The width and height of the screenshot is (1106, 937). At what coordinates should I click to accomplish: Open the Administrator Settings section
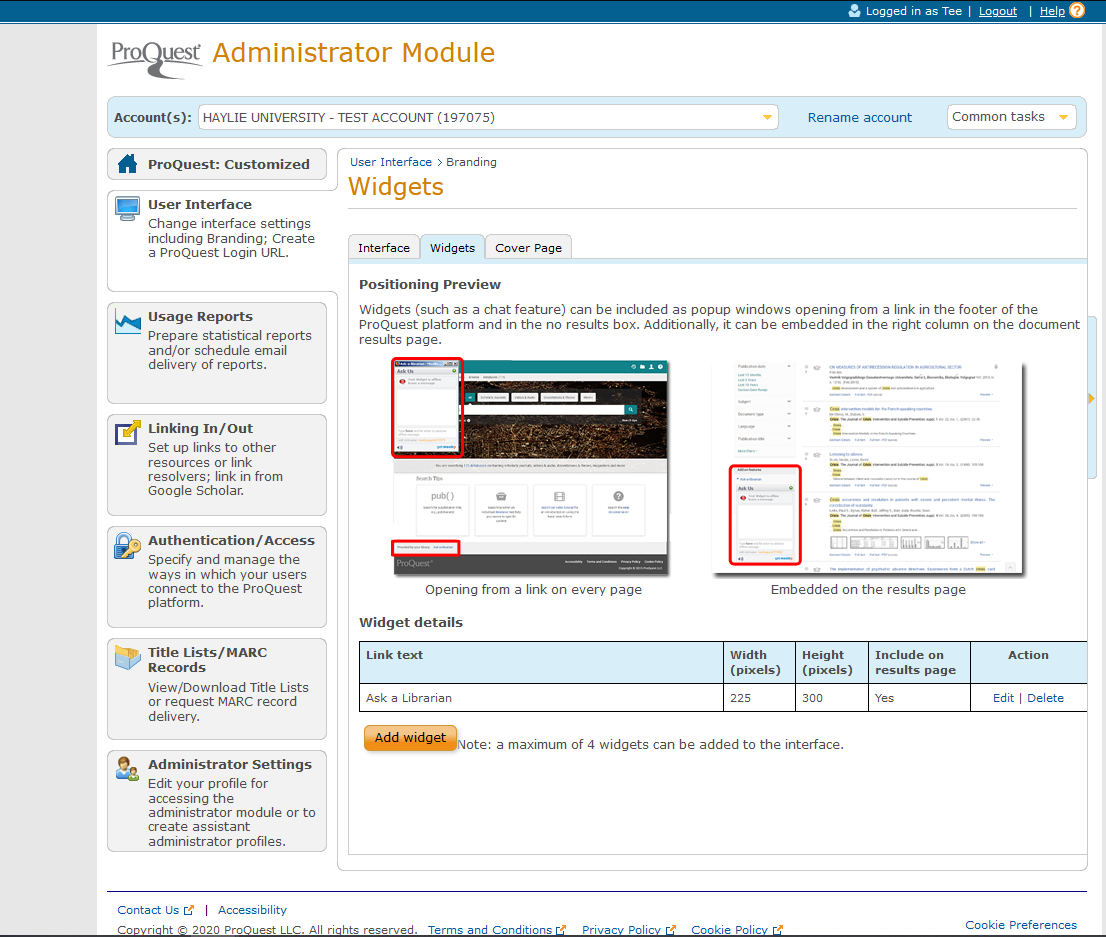point(217,801)
